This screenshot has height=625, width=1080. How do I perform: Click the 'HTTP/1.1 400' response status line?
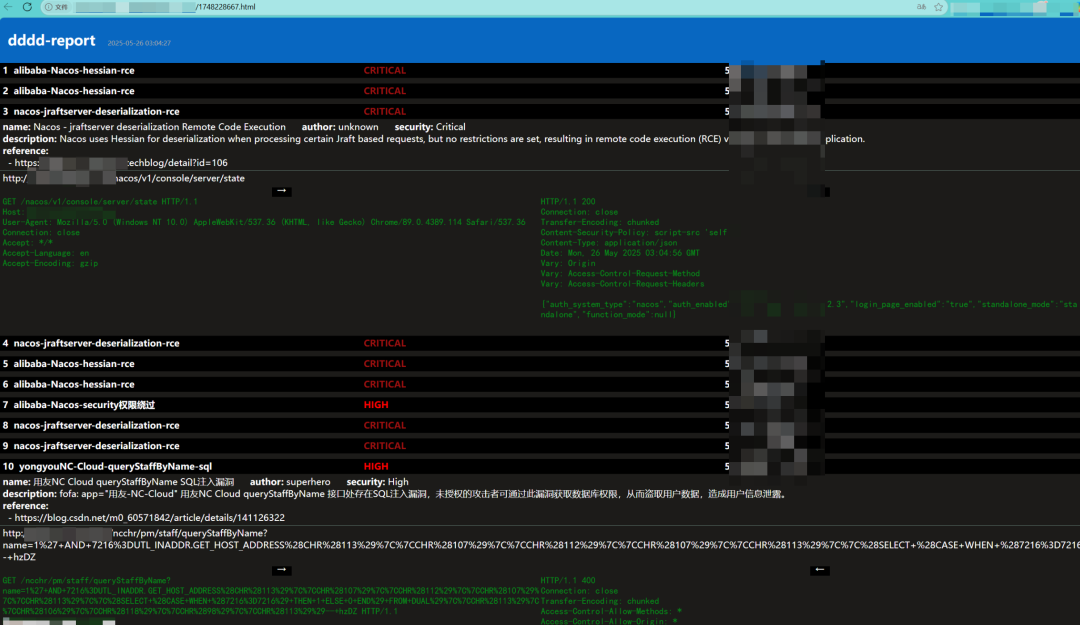point(568,581)
